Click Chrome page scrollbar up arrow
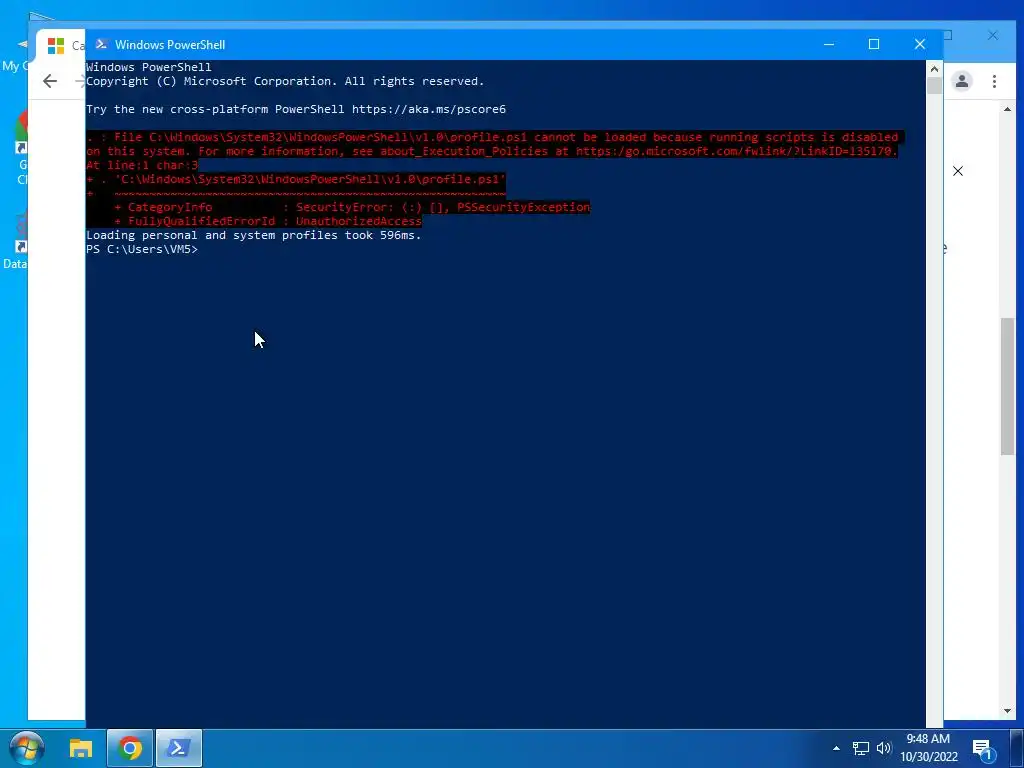Screen dimensions: 1024x768 pos(1008,109)
